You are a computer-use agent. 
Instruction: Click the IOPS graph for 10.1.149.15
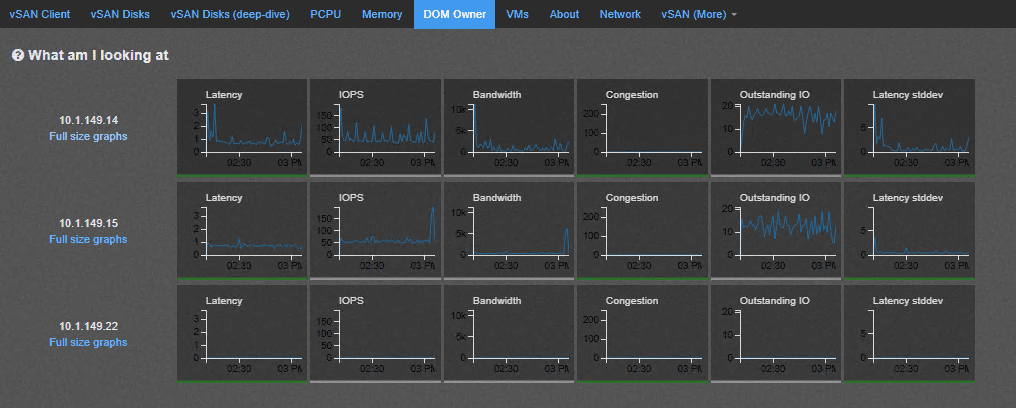click(x=376, y=231)
